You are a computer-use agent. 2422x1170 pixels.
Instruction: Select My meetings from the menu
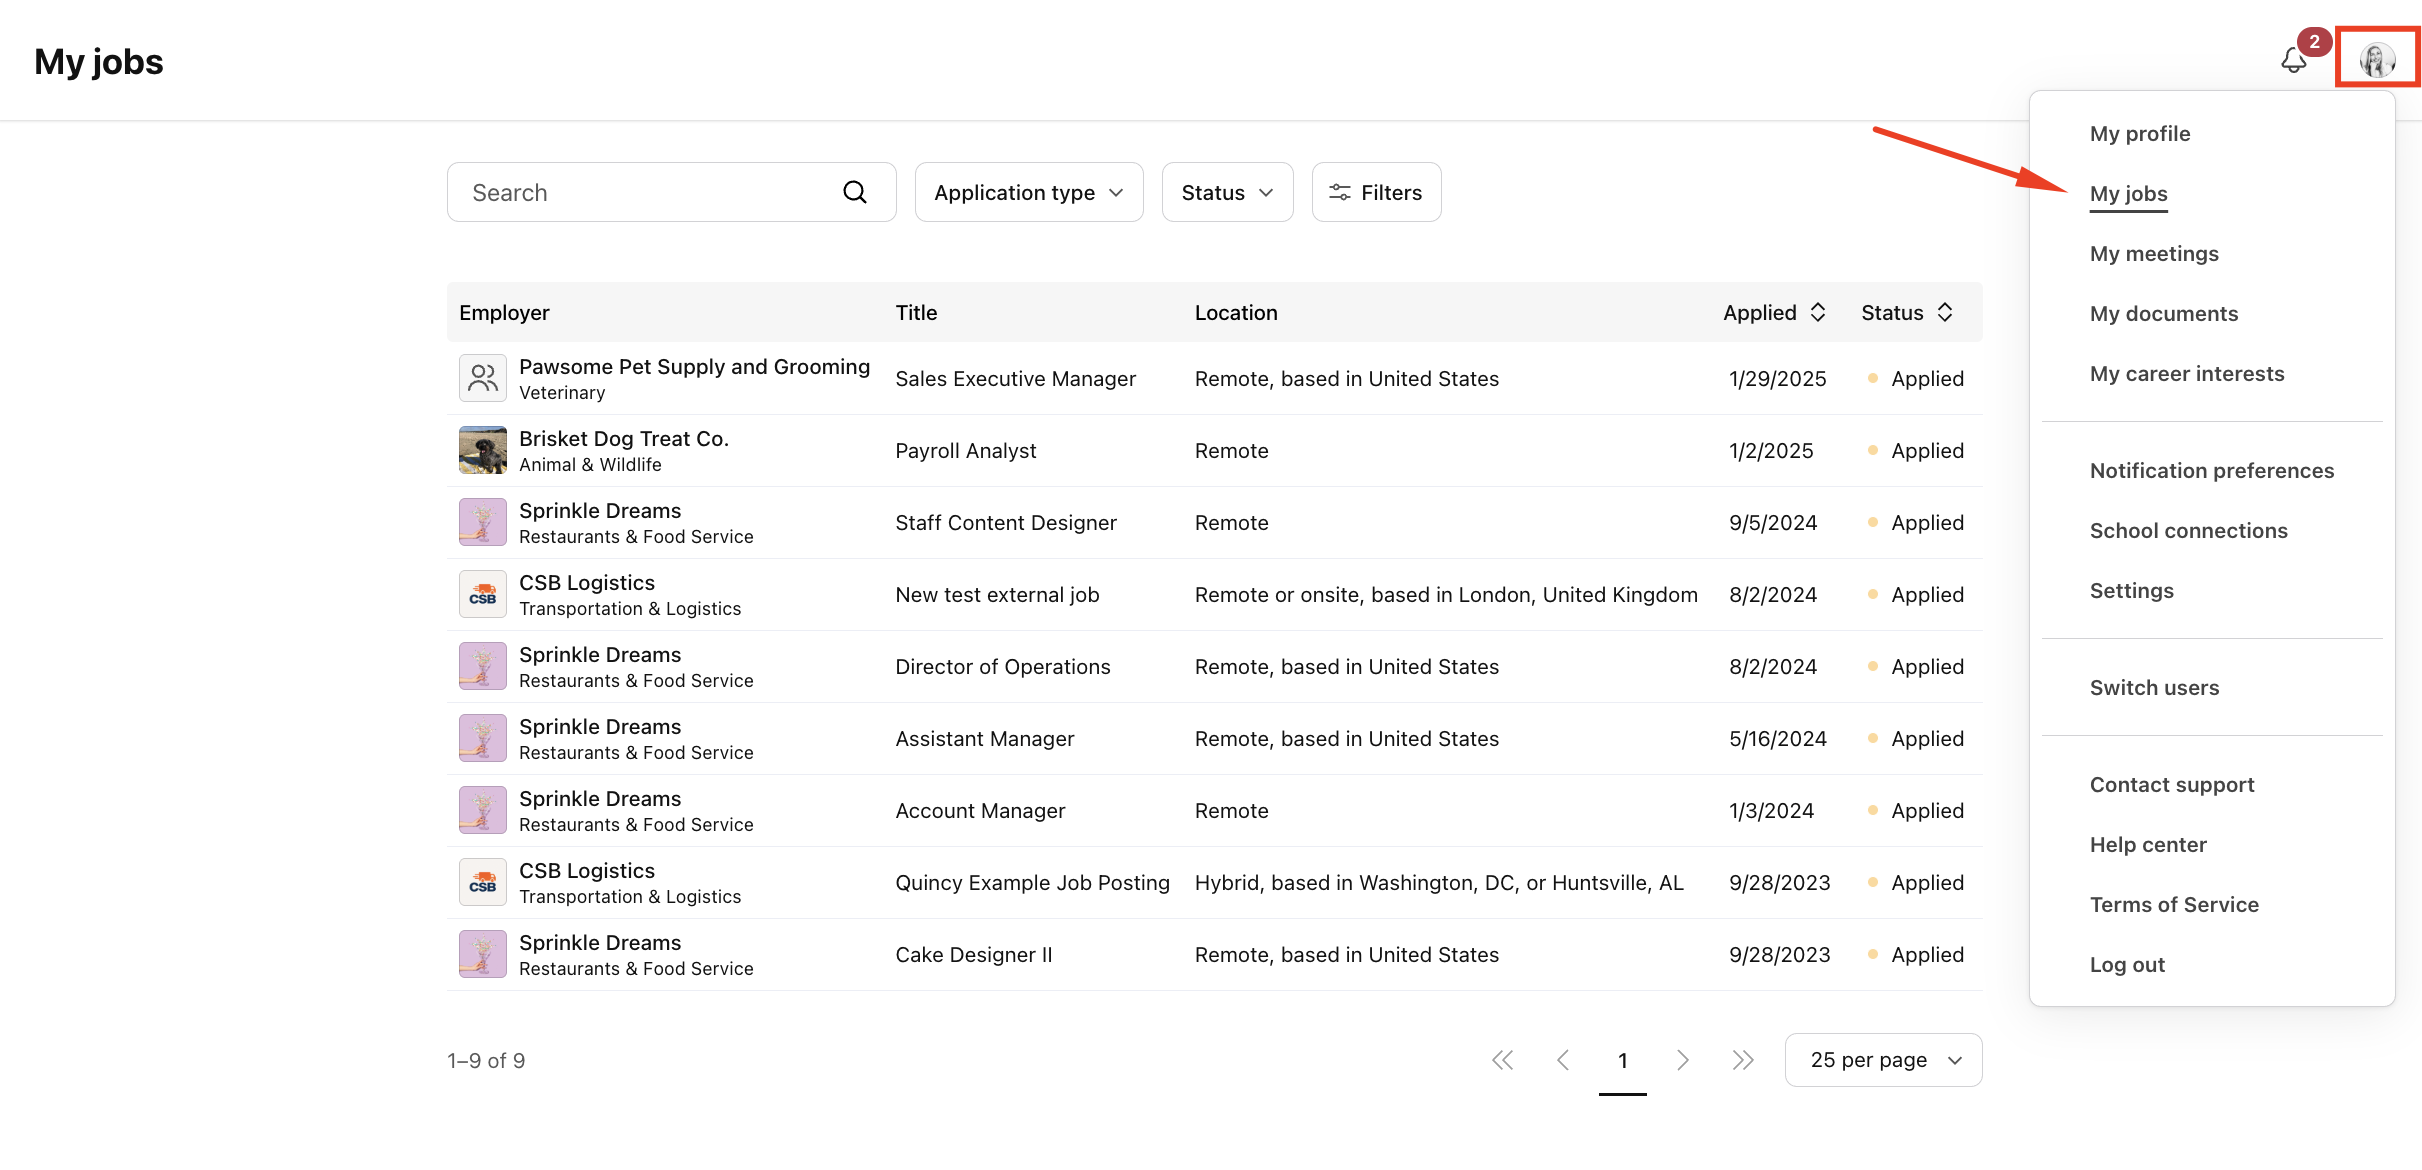(2154, 254)
